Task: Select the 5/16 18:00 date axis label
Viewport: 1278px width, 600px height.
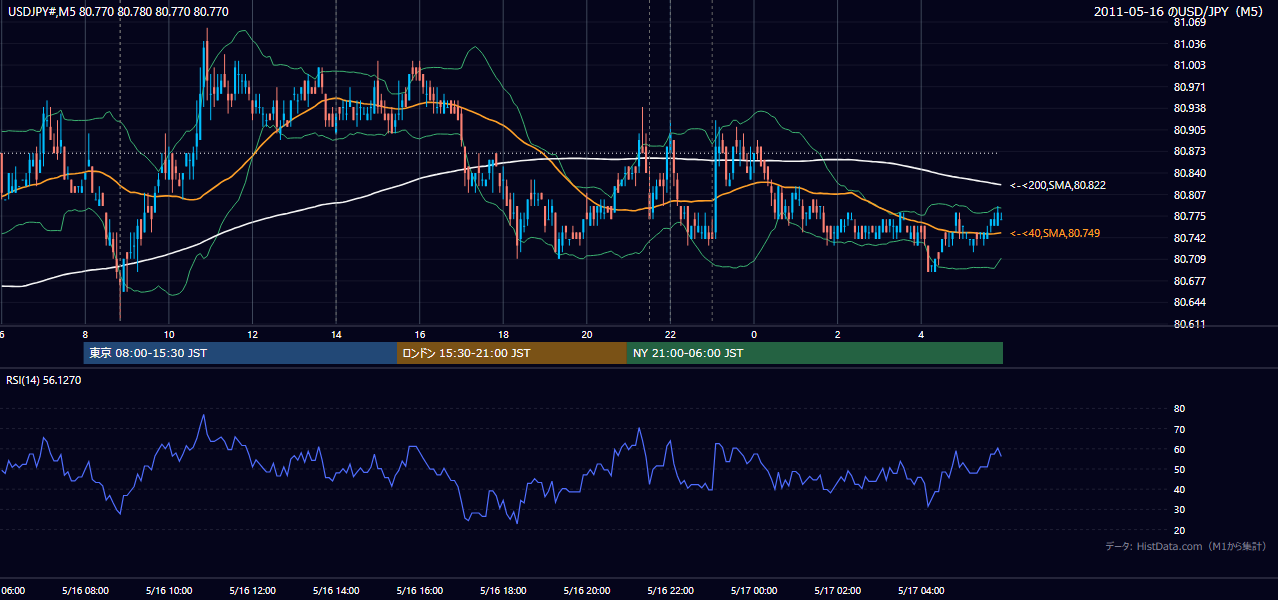Action: pos(501,591)
